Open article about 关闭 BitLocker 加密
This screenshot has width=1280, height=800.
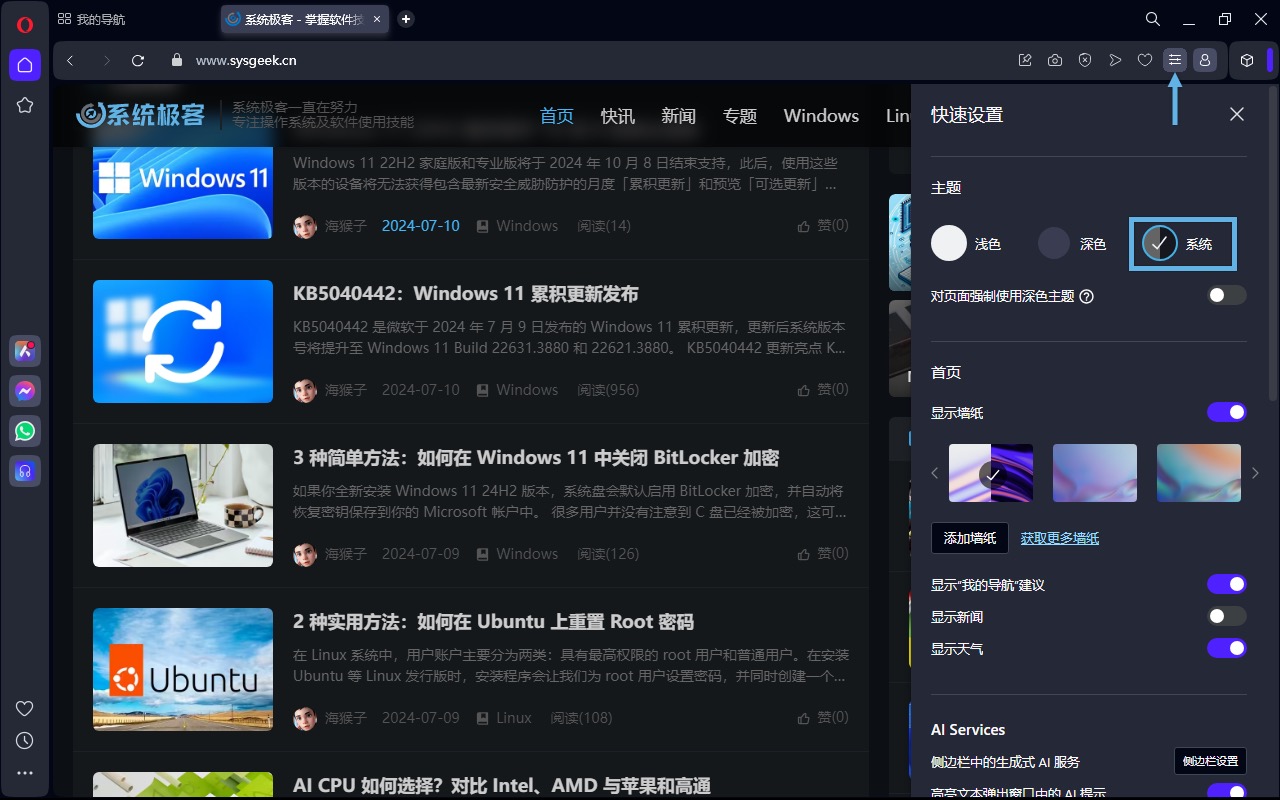click(x=536, y=458)
